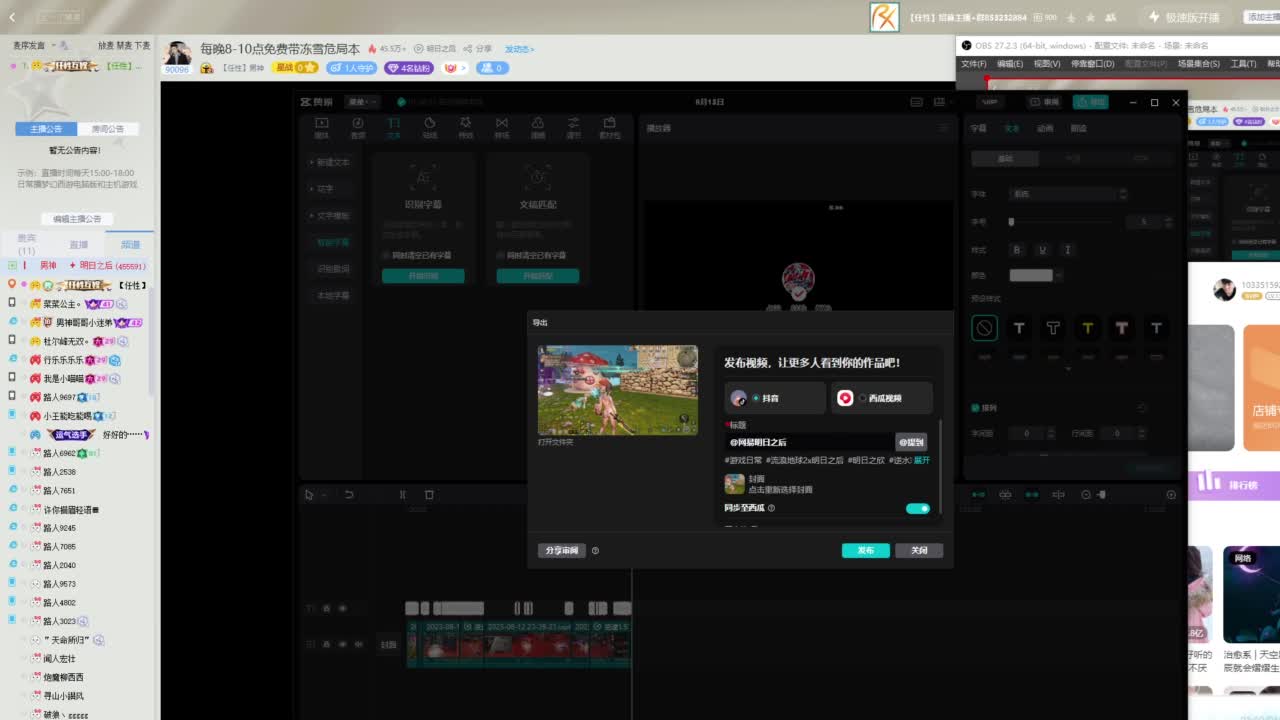Screen dimensions: 1280x720
Task: Open the 特效 effects tab in editor
Action: click(x=465, y=128)
